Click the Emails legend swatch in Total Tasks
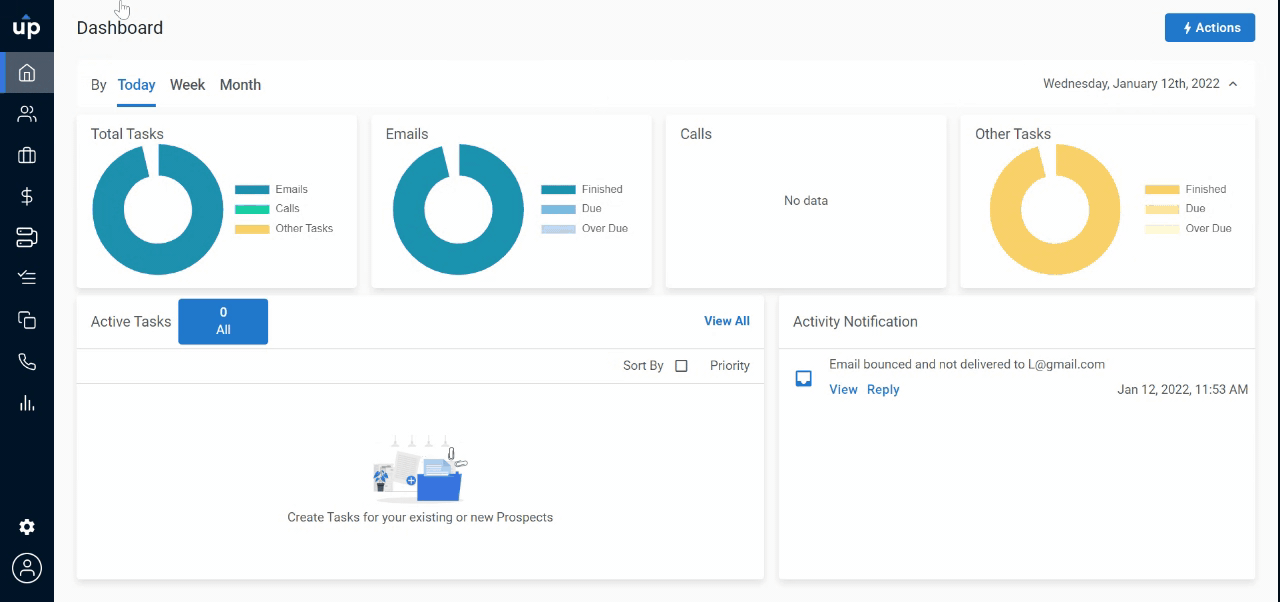 click(252, 189)
